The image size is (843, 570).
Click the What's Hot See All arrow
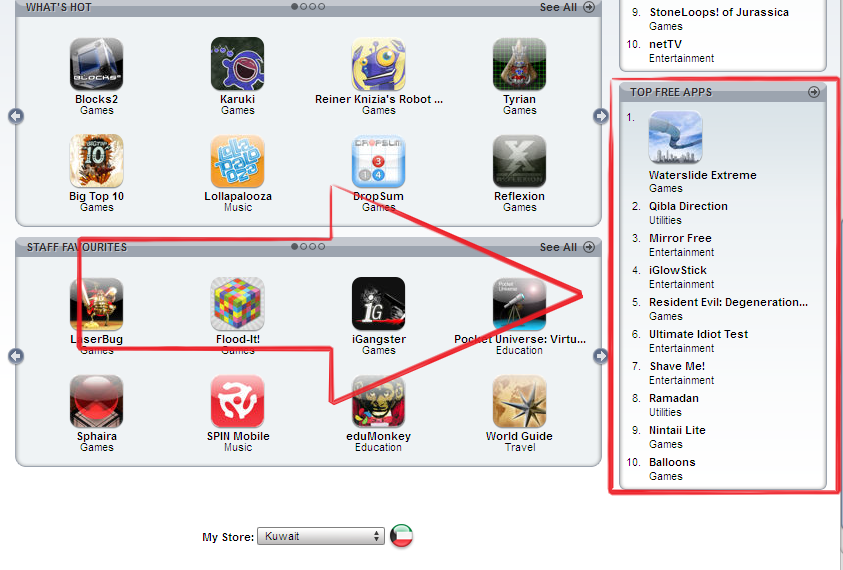coord(589,7)
